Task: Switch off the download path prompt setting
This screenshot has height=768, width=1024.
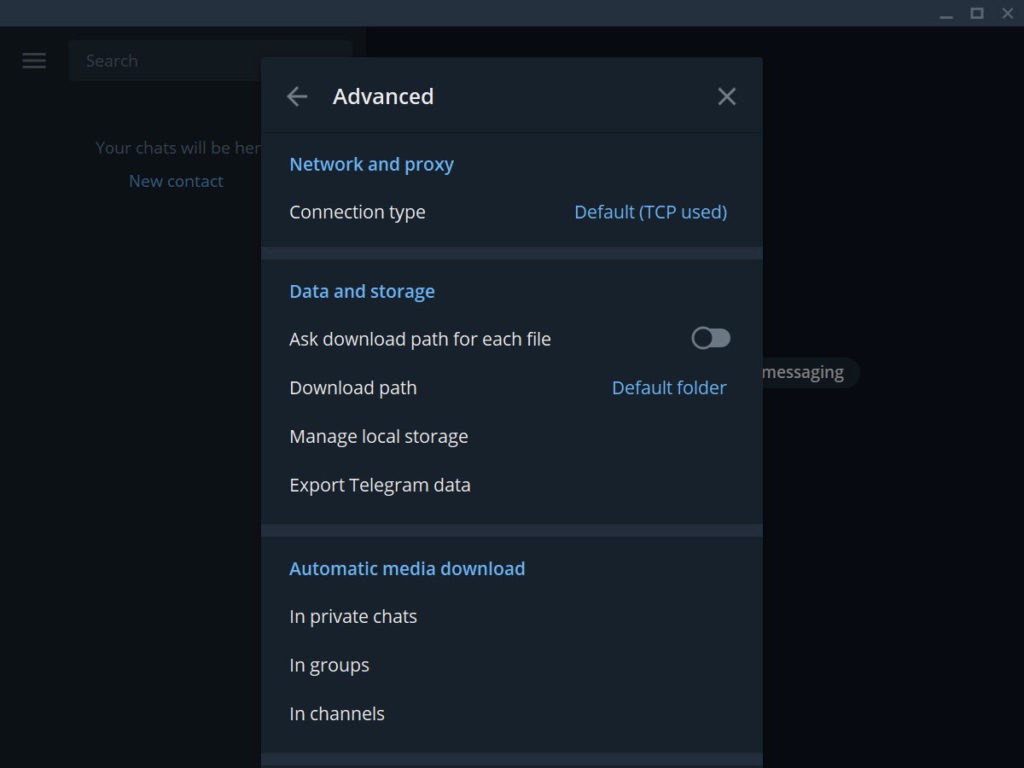Action: coord(710,338)
